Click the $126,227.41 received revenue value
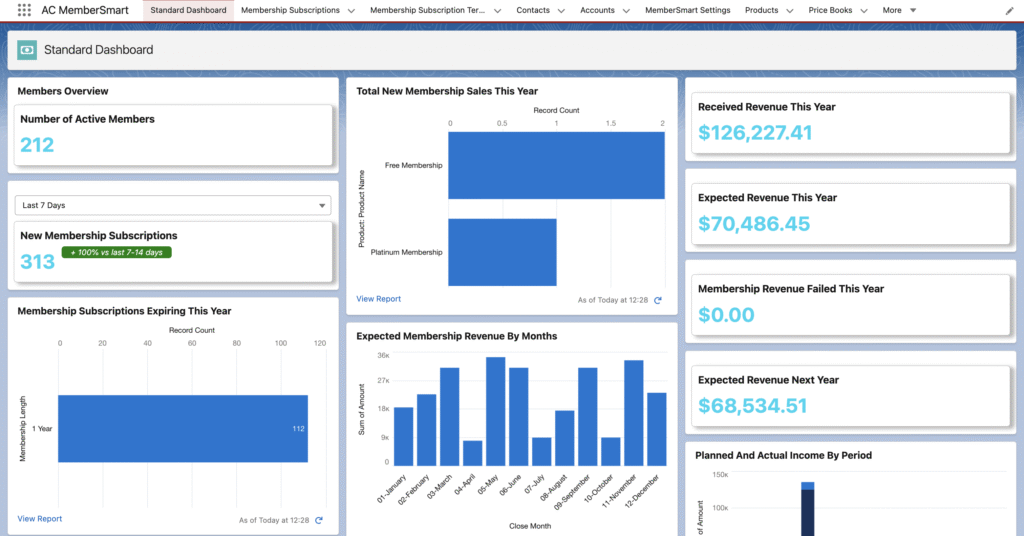This screenshot has height=536, width=1024. click(x=755, y=133)
